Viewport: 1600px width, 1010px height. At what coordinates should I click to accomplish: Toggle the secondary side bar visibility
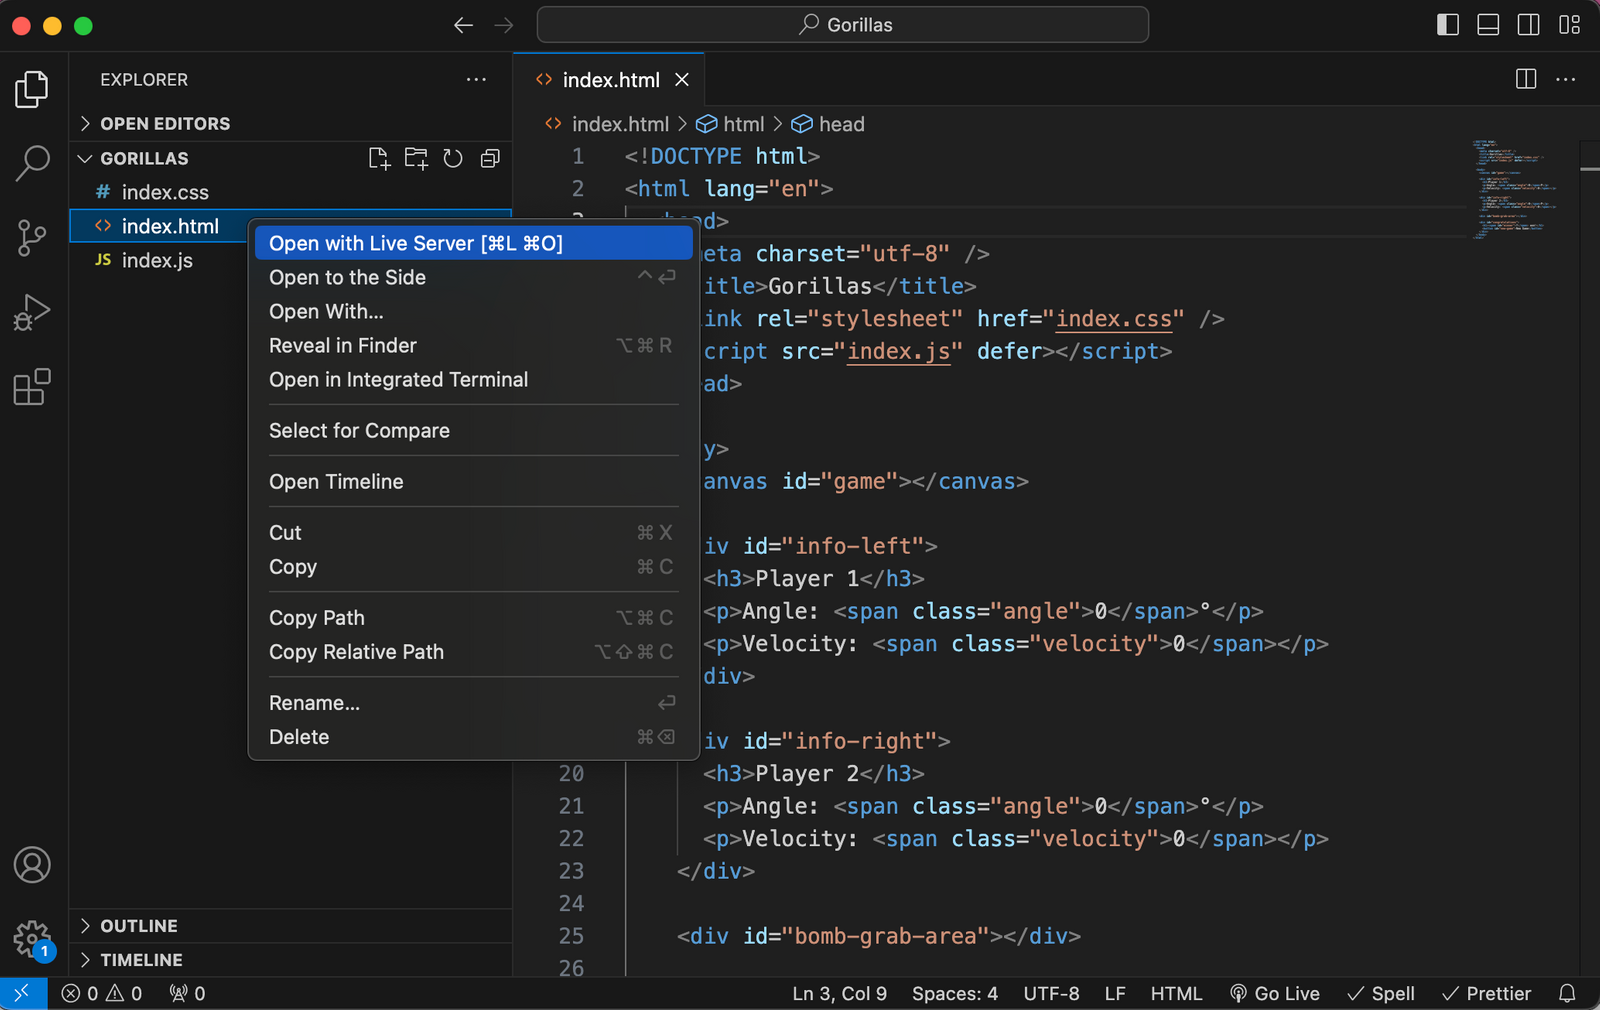1529,25
